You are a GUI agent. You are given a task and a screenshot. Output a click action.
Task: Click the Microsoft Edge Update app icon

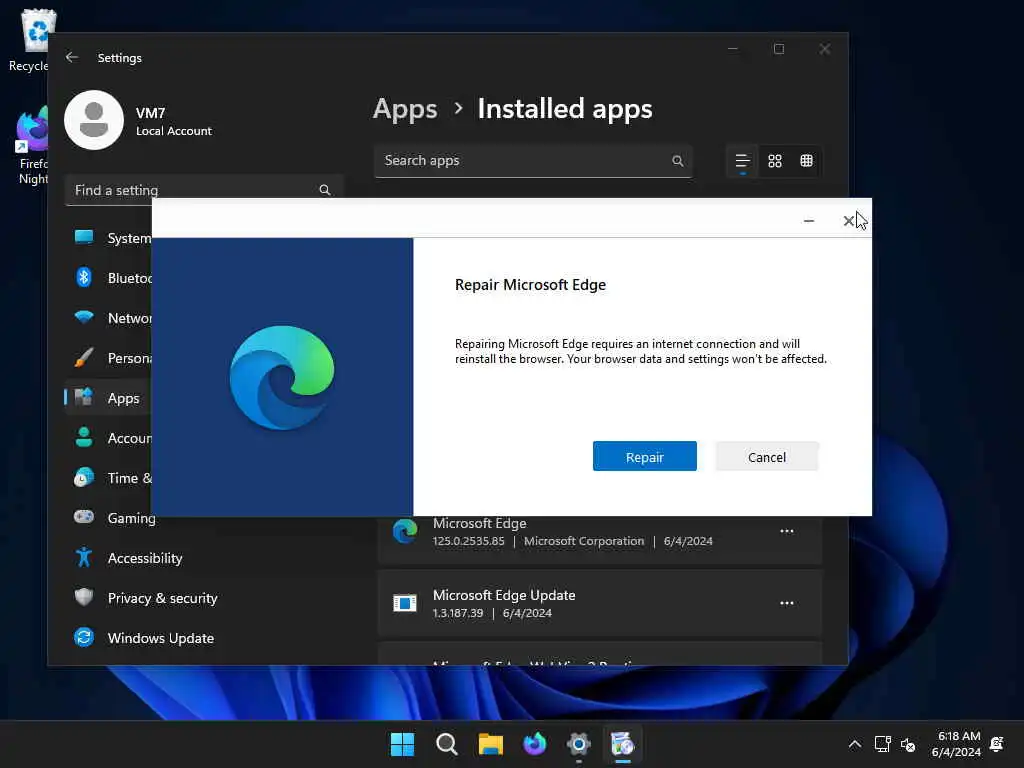point(405,603)
